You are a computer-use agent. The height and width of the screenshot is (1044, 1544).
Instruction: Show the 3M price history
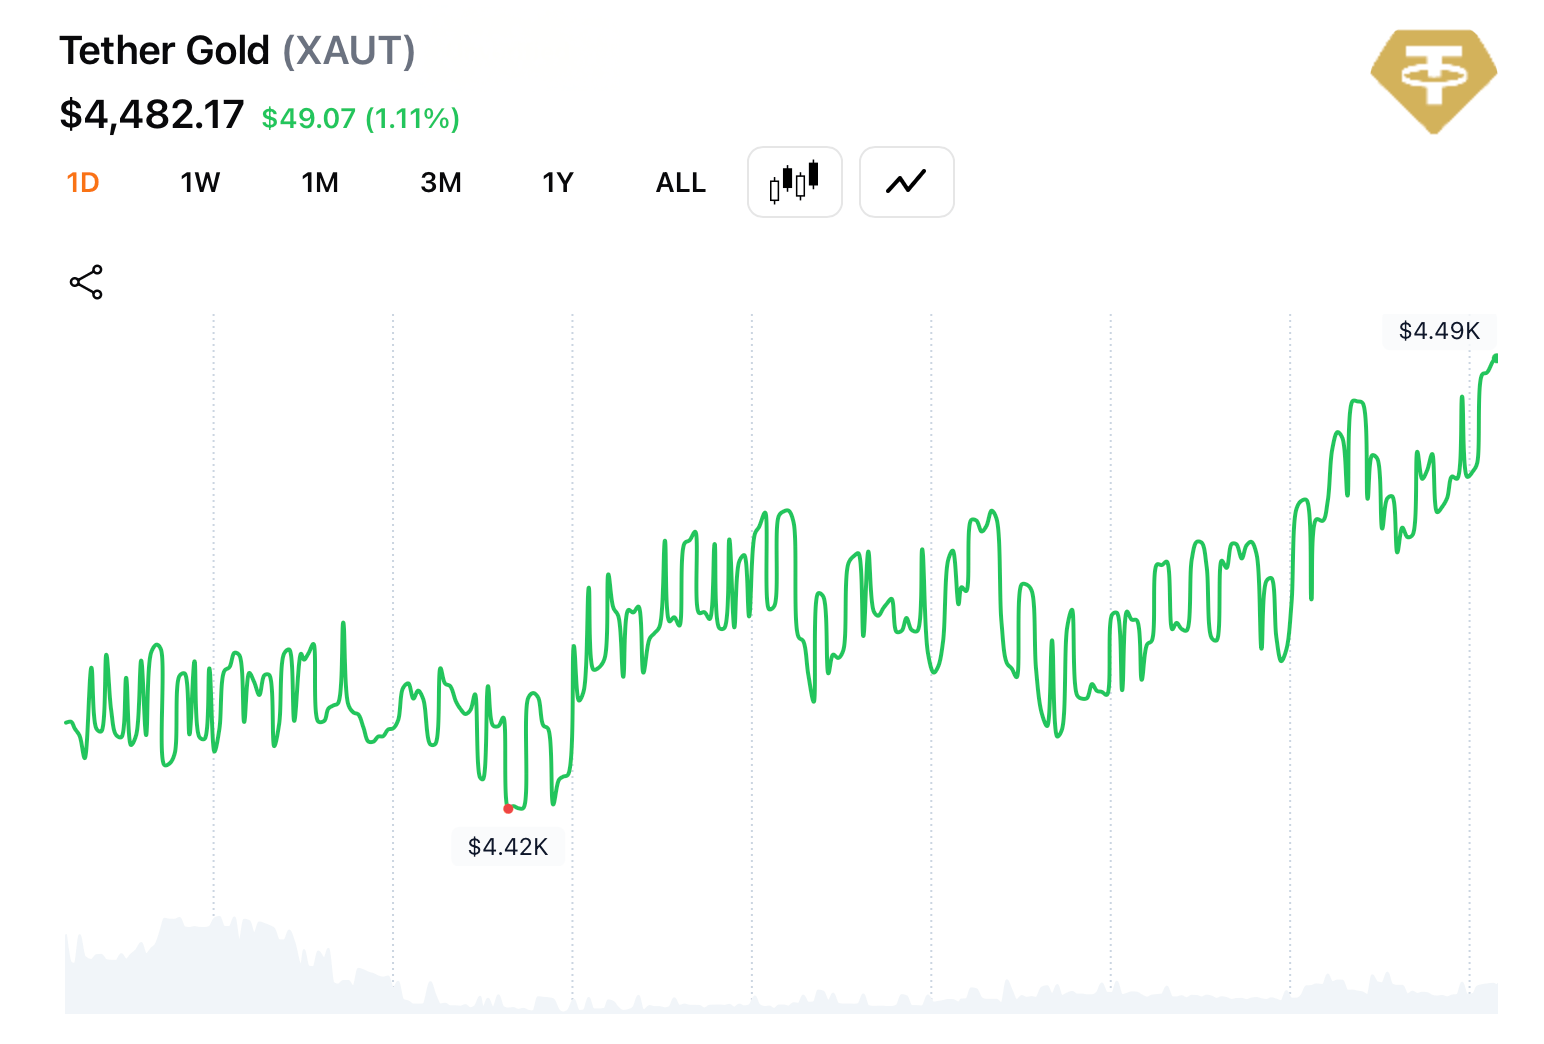[x=440, y=183]
